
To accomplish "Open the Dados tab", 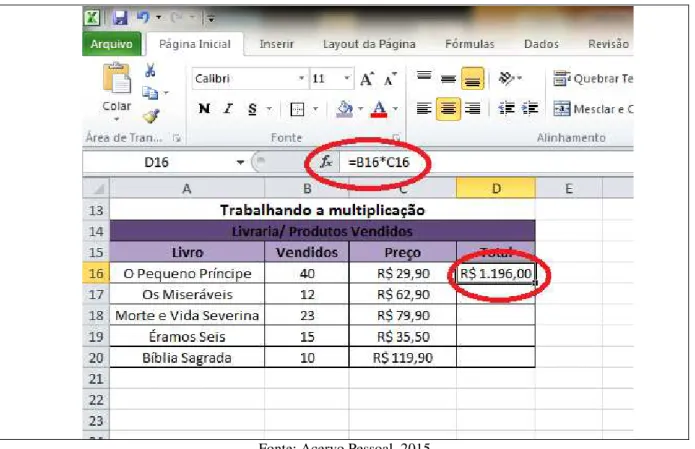I will pyautogui.click(x=541, y=44).
